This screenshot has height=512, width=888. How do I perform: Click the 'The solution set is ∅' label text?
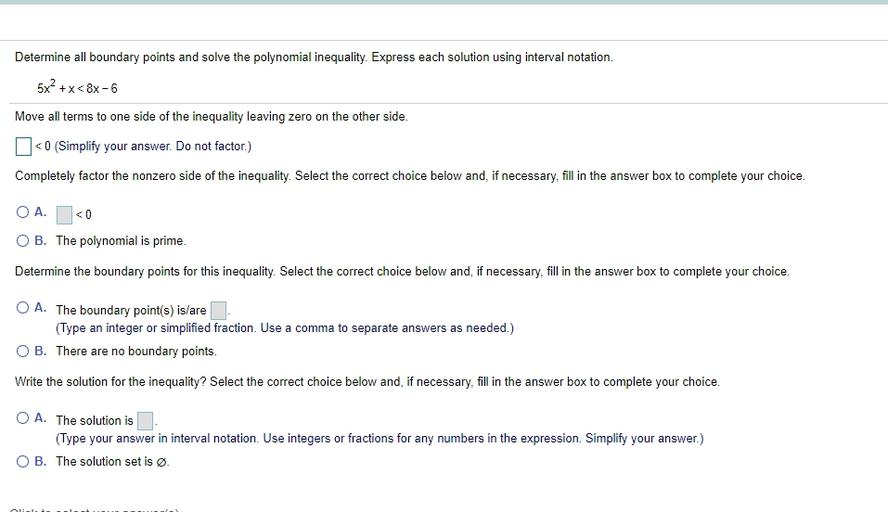[x=112, y=462]
